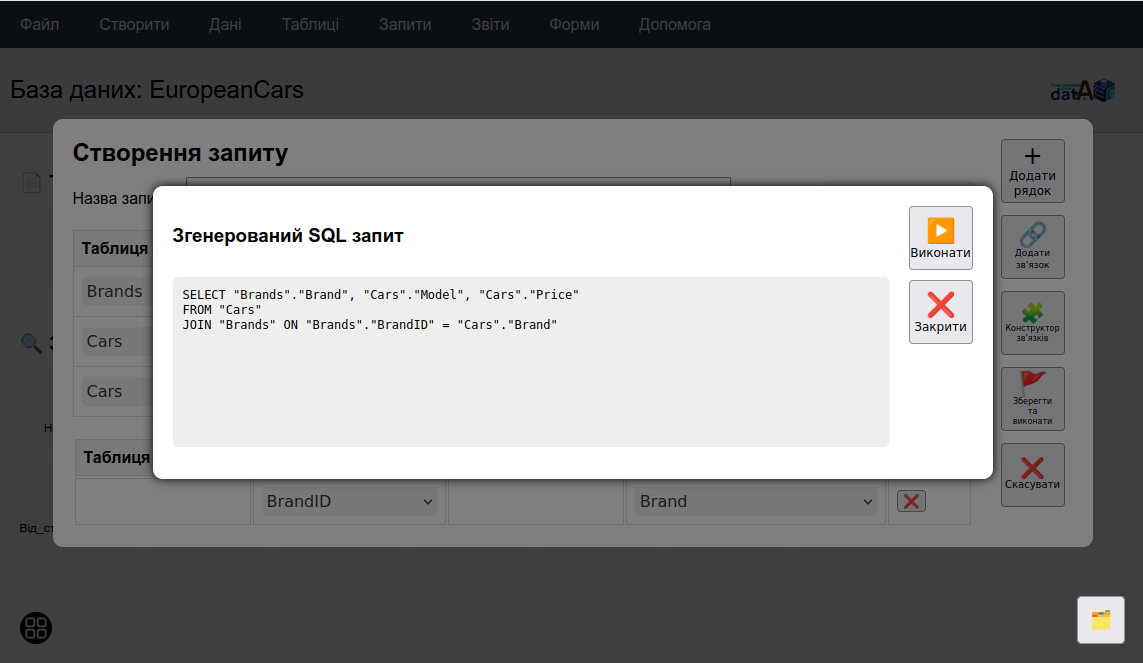Delete the join row with the red X
This screenshot has height=663, width=1143.
coord(910,501)
